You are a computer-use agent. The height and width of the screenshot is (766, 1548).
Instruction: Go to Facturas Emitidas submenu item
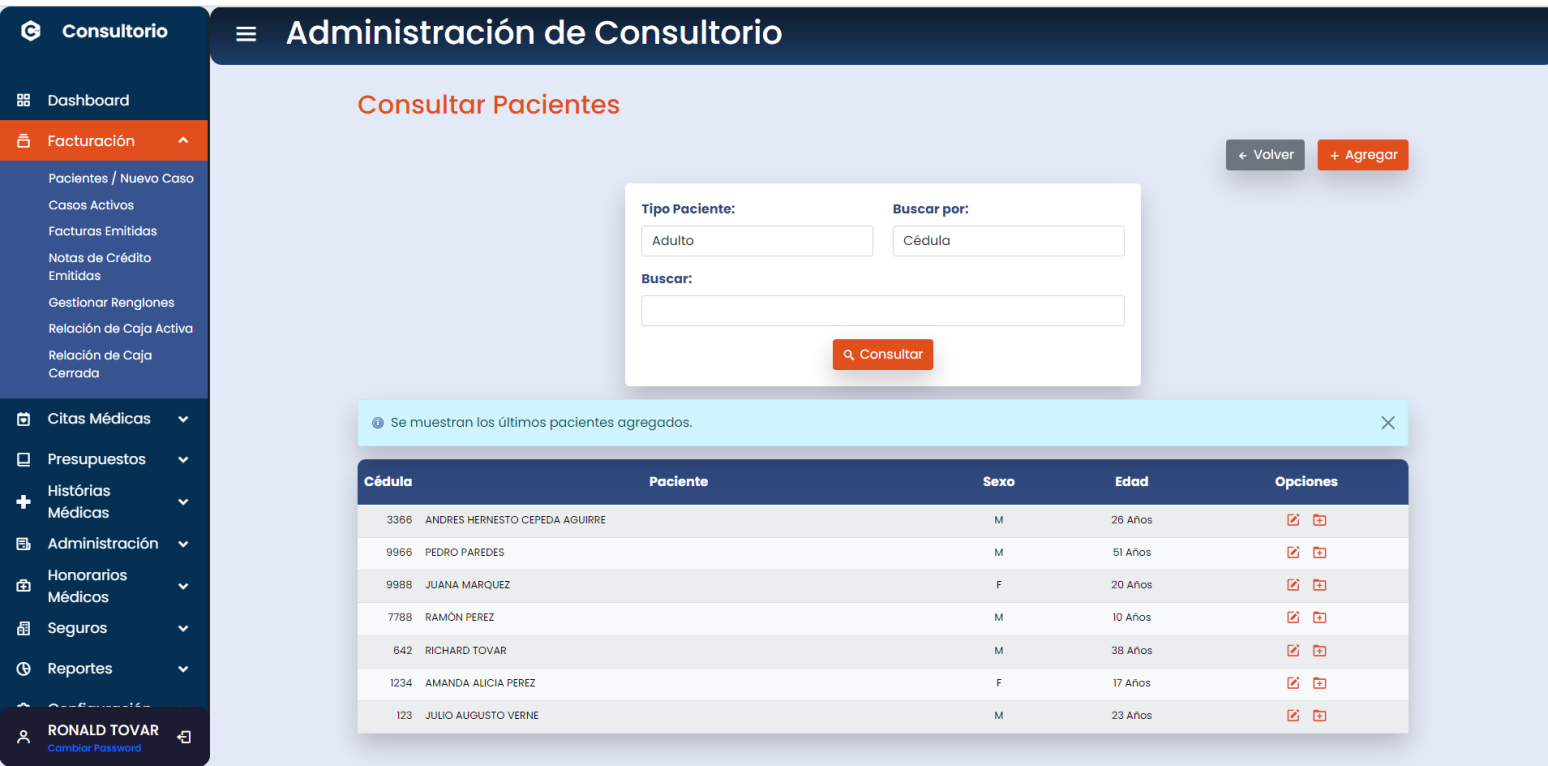(102, 231)
